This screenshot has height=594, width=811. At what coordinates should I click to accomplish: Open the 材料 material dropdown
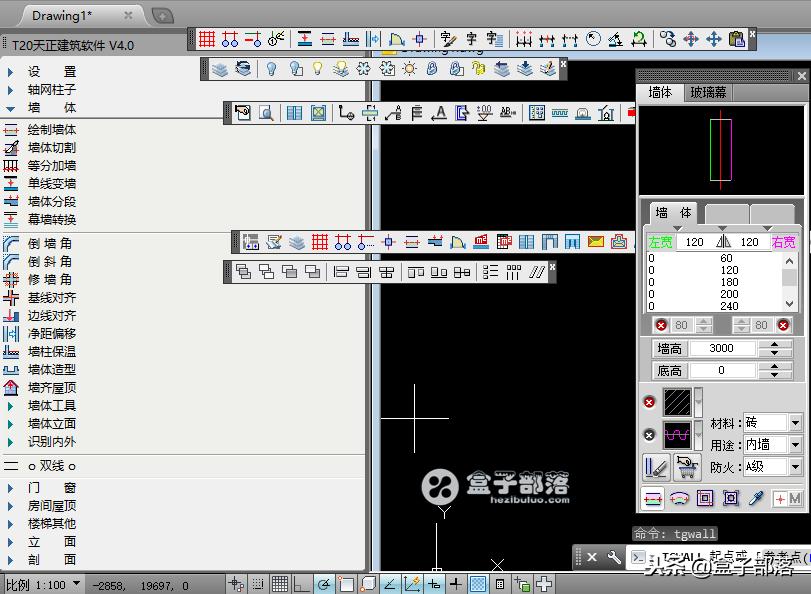coord(795,423)
